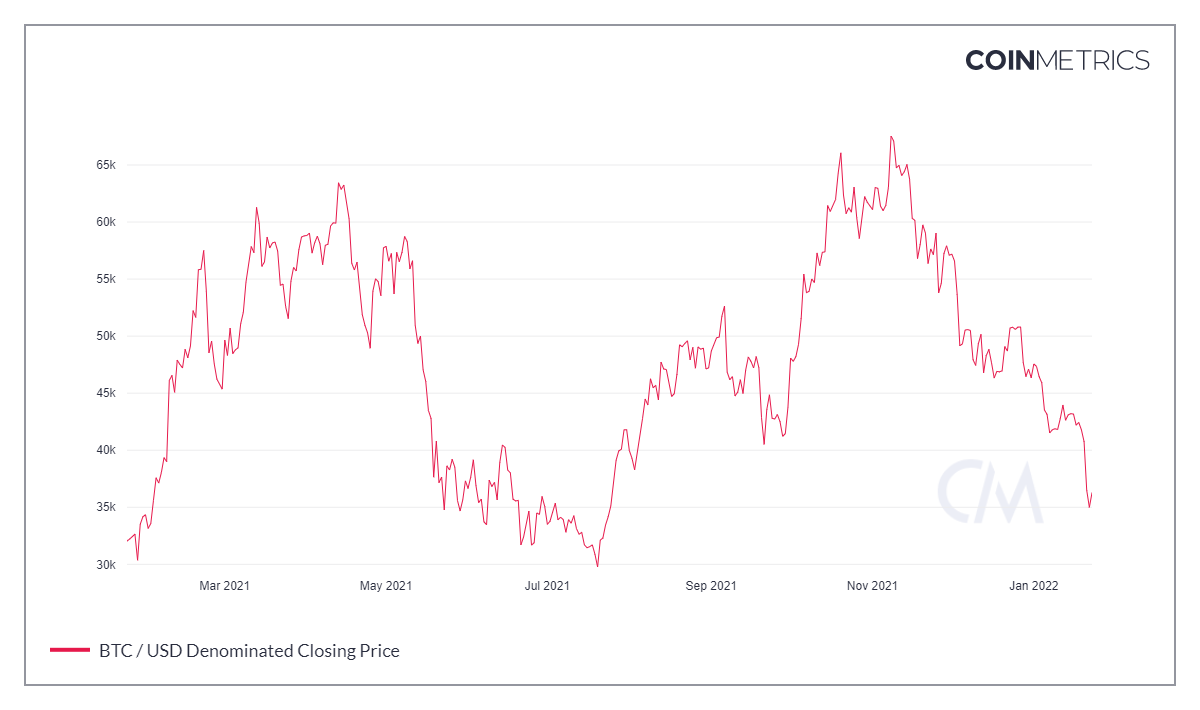Click the lowest price point in July 2021
1200x710 pixels.
(597, 566)
